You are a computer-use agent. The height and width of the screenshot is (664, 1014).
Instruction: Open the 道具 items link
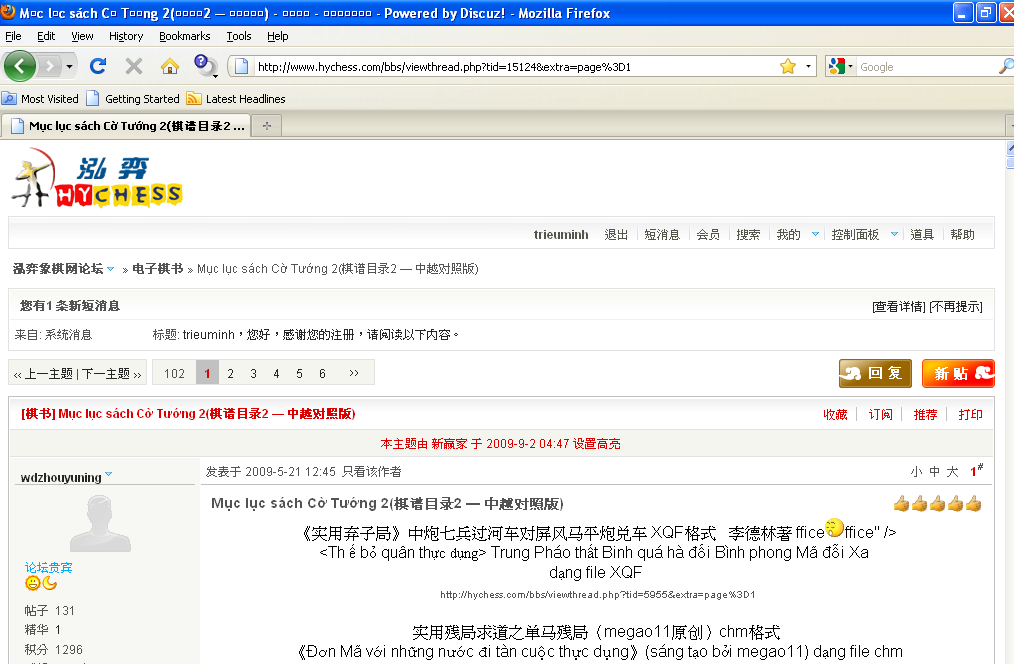pos(922,235)
